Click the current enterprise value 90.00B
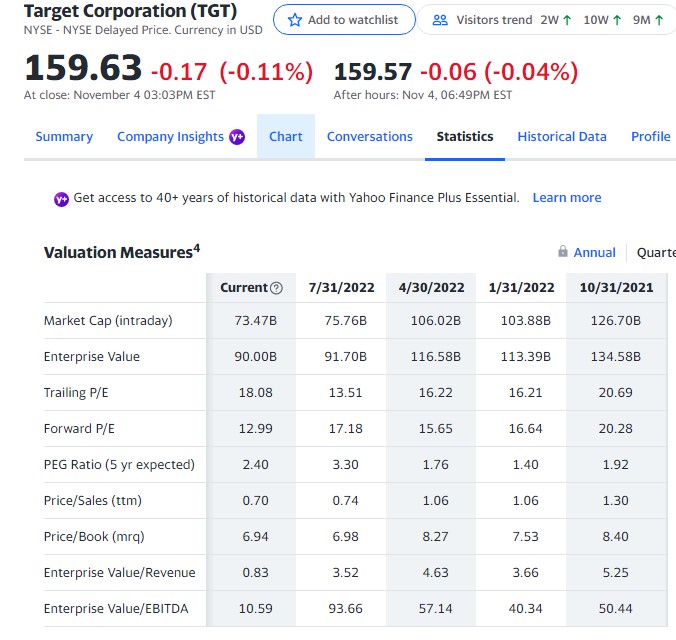 point(256,357)
